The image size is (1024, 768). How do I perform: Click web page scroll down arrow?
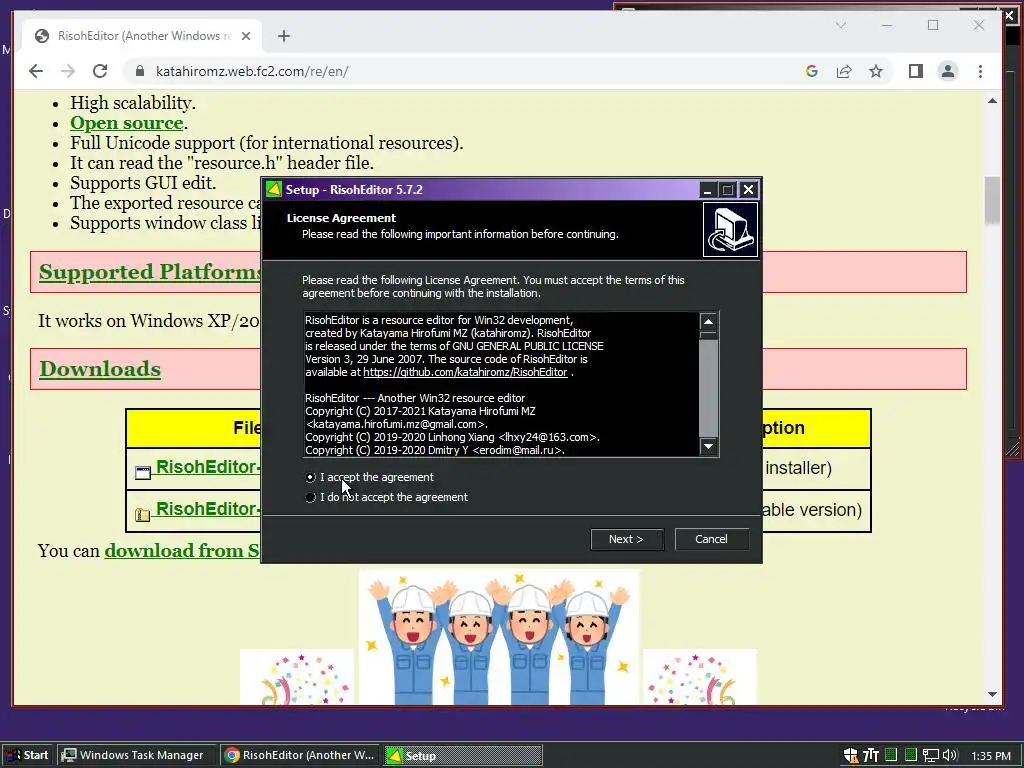click(993, 695)
